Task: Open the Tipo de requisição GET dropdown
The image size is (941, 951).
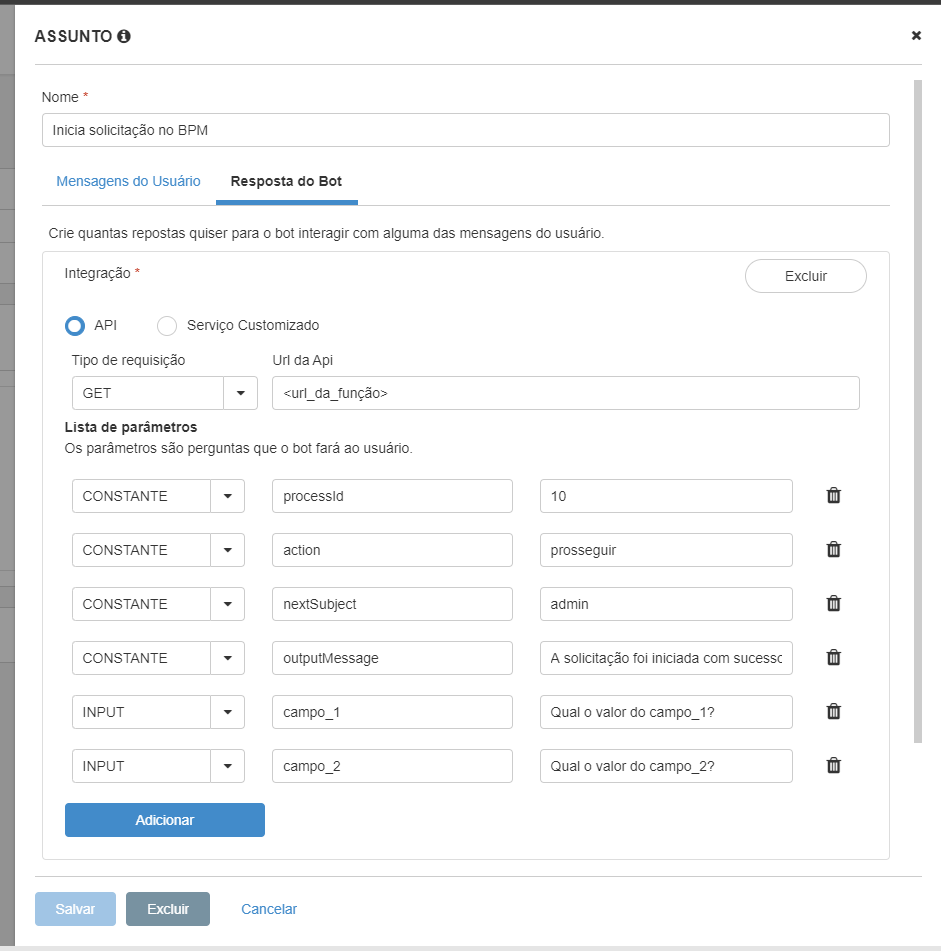Action: pyautogui.click(x=240, y=393)
